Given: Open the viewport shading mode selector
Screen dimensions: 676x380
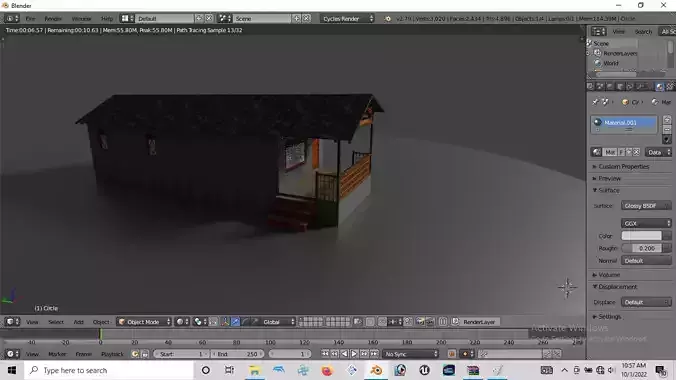Looking at the screenshot, I should 182,322.
